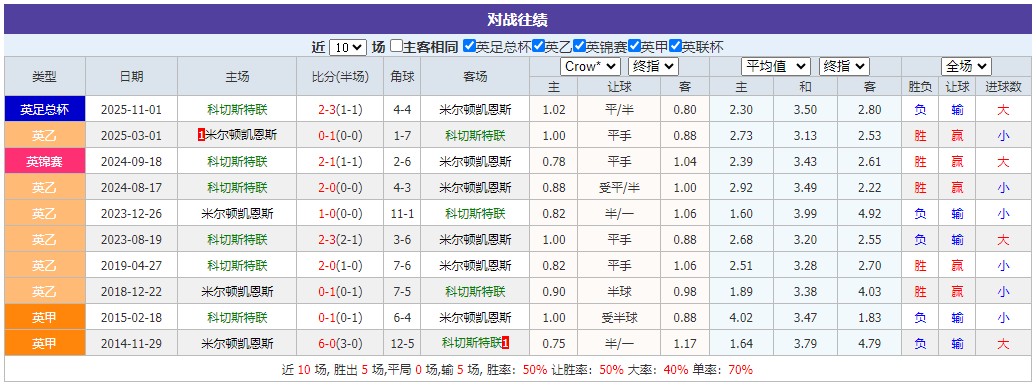
Task: Open the recent matches count dropdown showing 10
Action: tap(348, 47)
